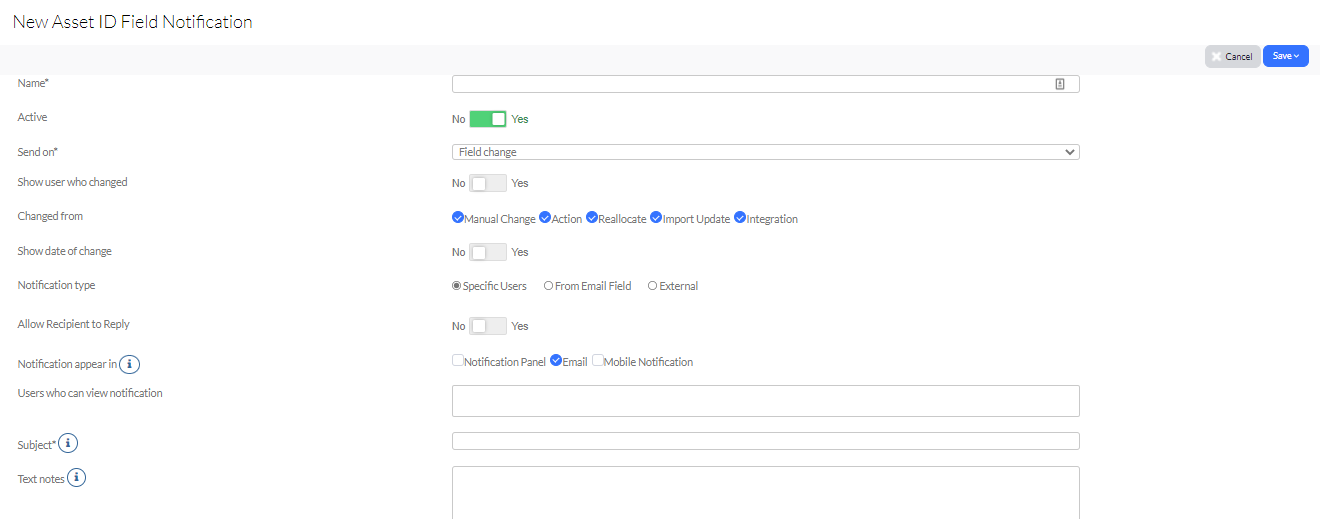Click the icon inside Name field

point(1060,84)
